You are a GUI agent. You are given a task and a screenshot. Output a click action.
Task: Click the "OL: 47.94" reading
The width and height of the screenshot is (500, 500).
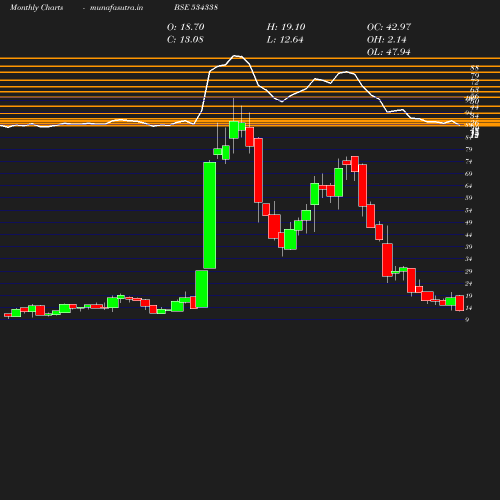(x=388, y=52)
